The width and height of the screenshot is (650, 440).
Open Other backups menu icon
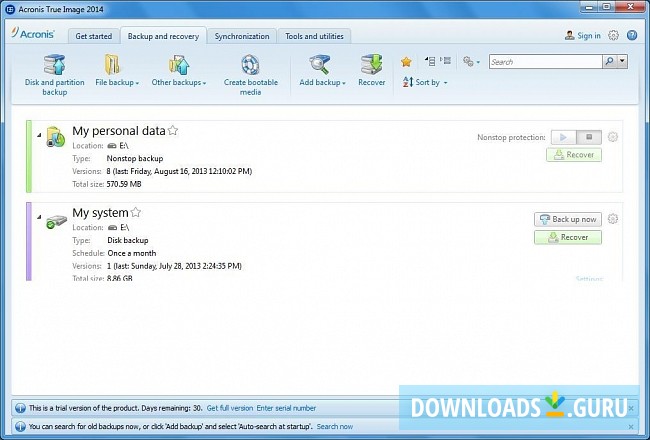179,65
